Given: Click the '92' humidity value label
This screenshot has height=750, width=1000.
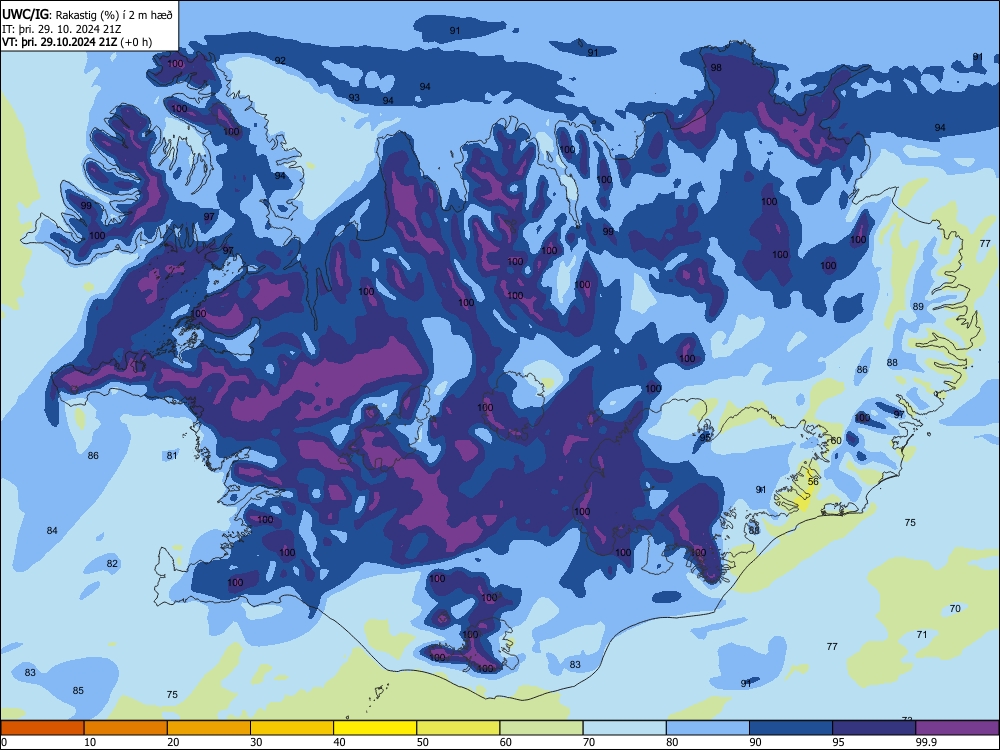Looking at the screenshot, I should (x=280, y=61).
